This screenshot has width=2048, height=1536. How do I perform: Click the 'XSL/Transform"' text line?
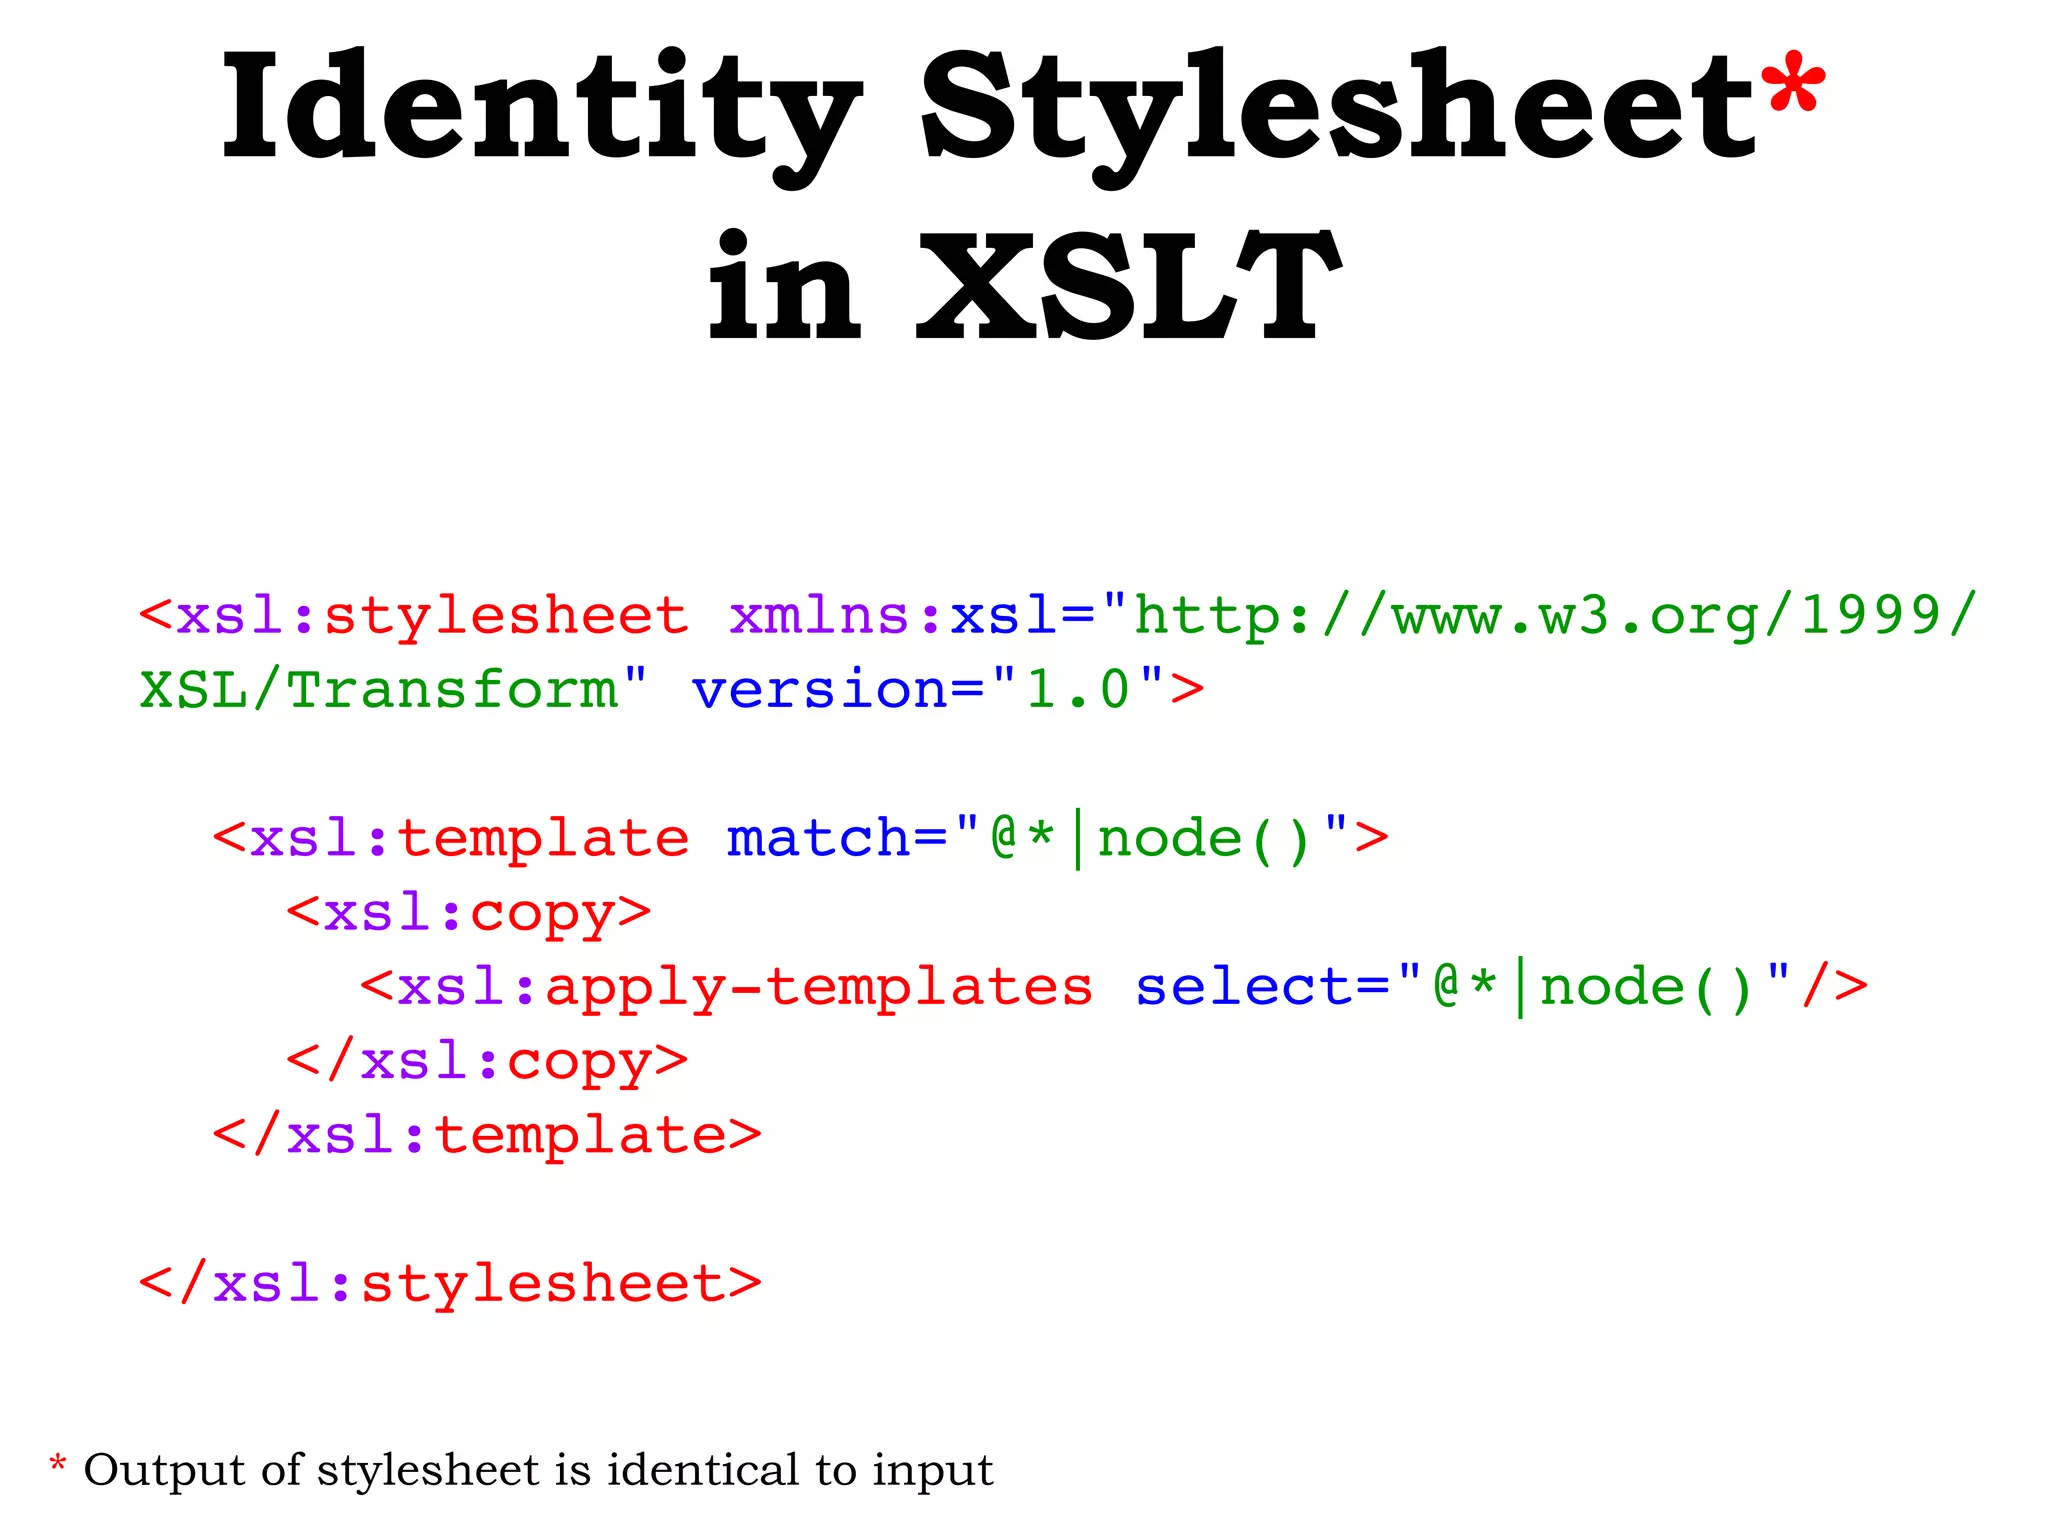[x=394, y=689]
